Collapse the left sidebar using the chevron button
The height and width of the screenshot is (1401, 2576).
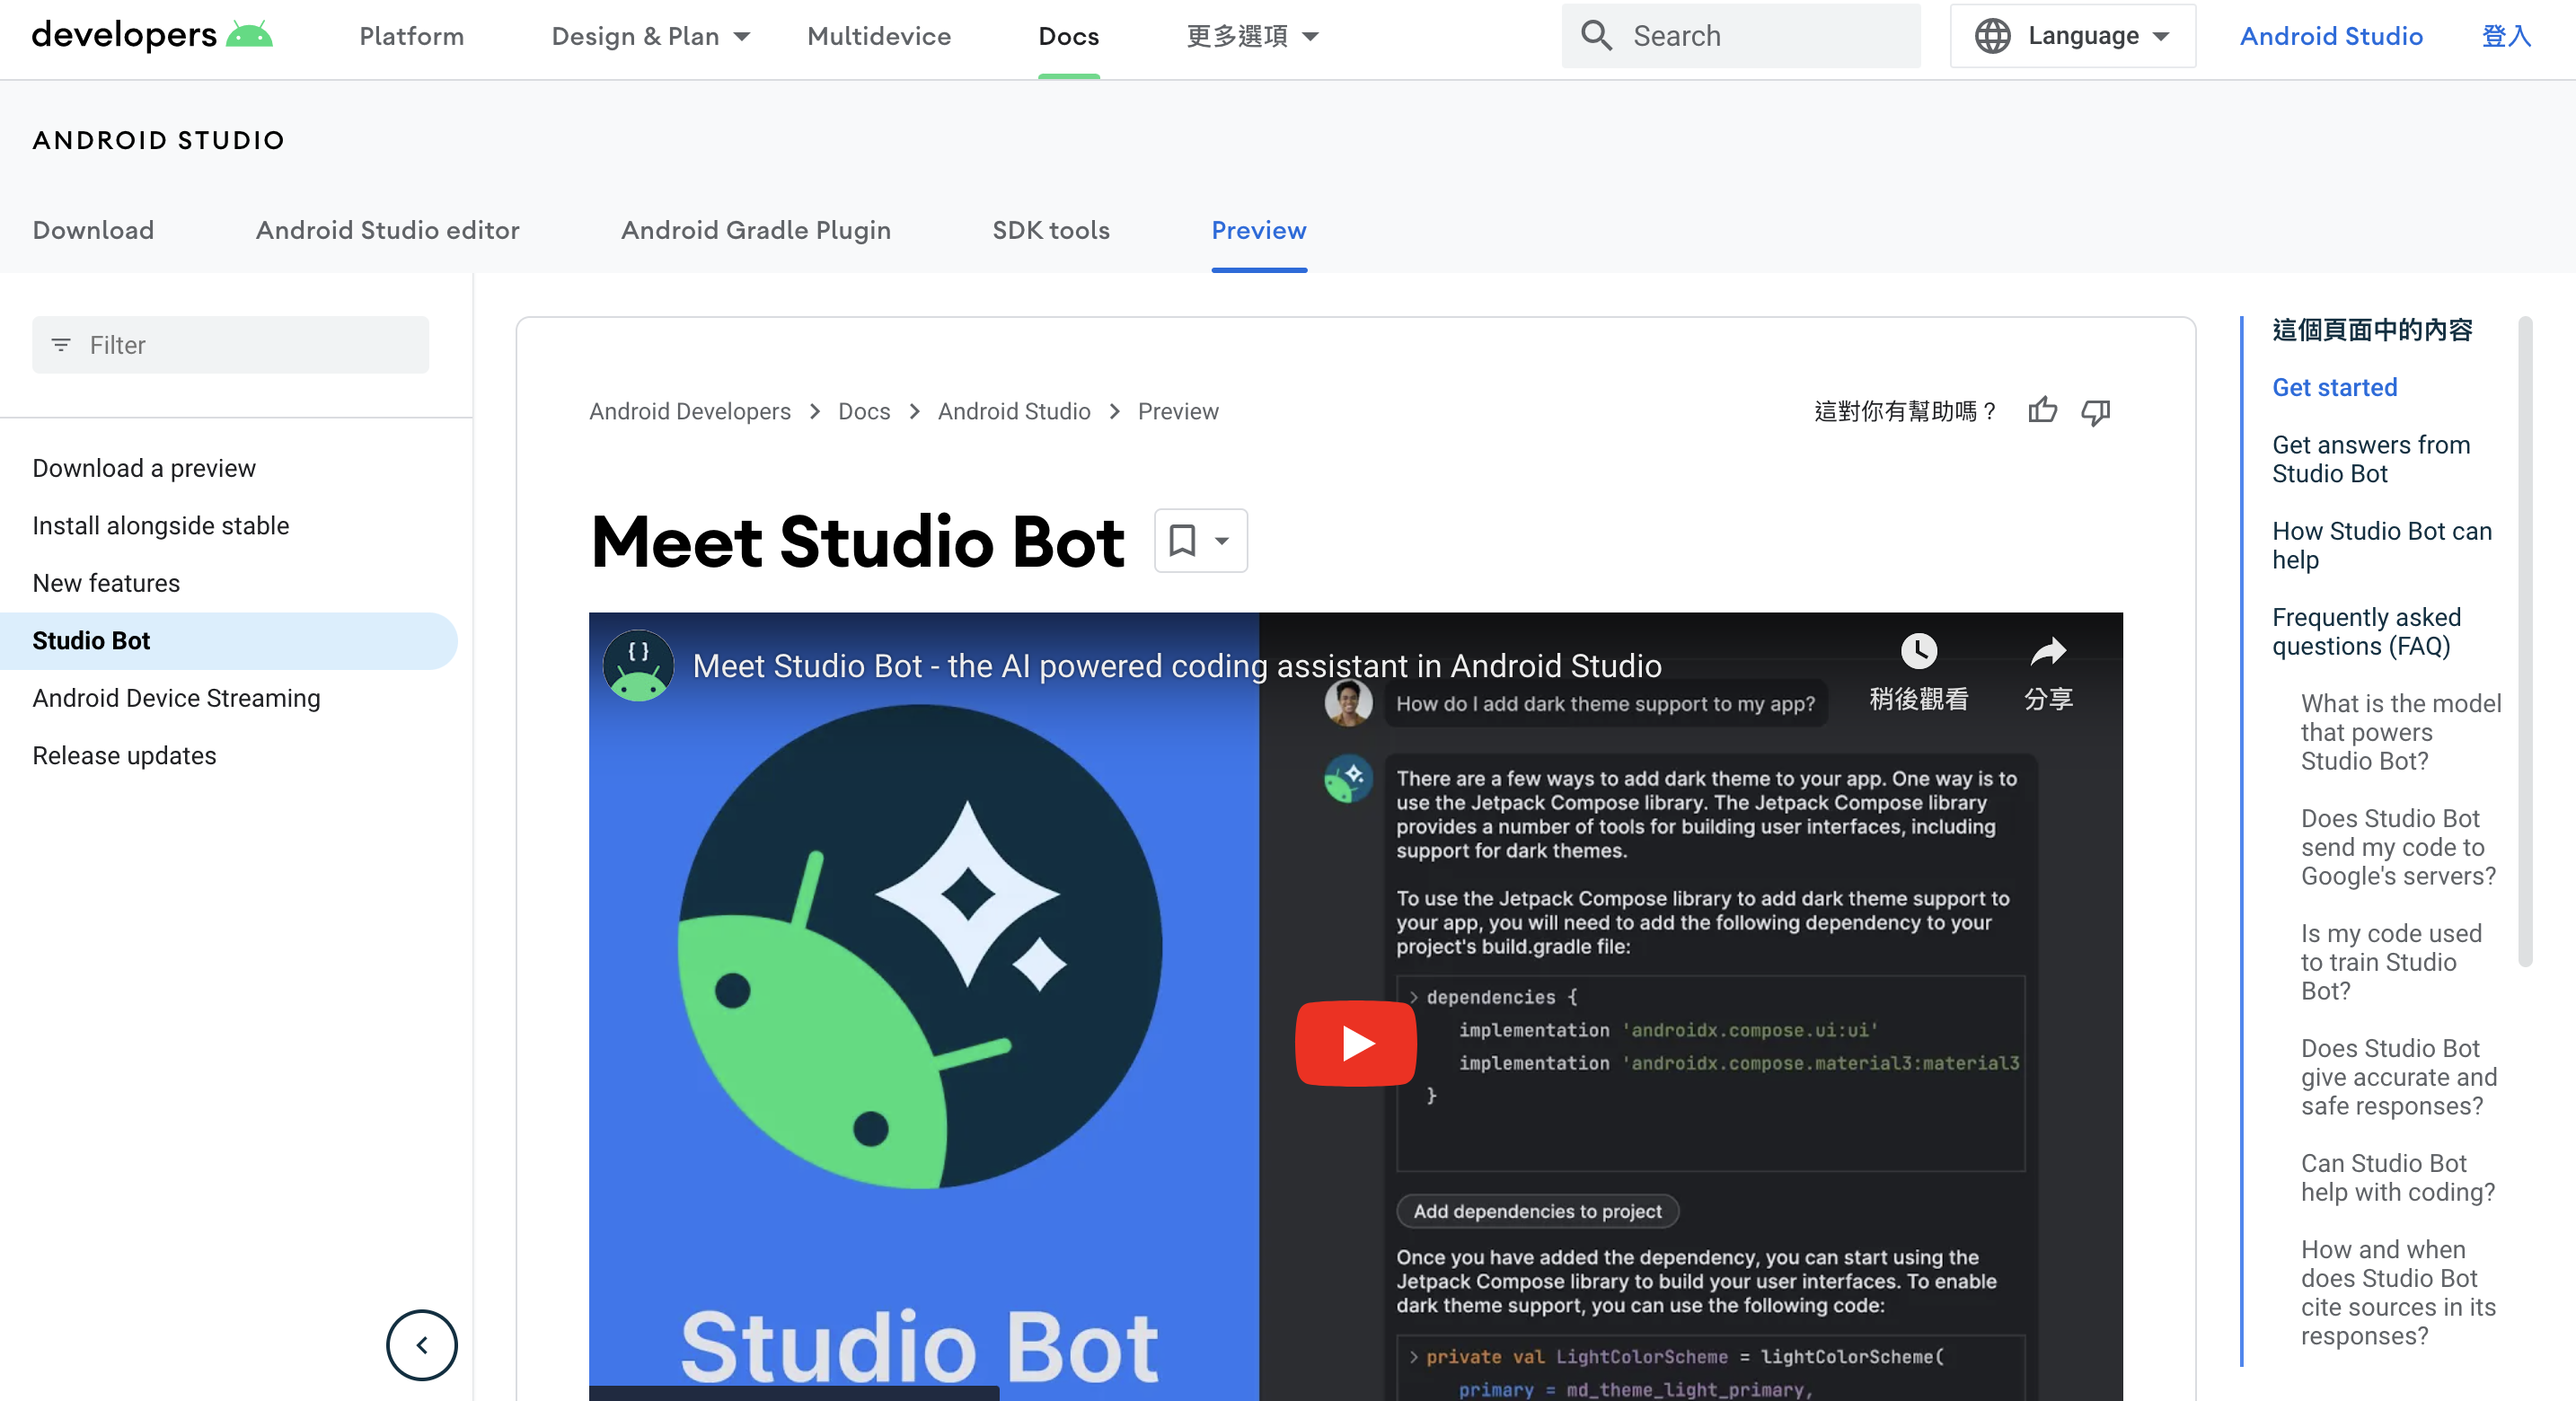[421, 1345]
